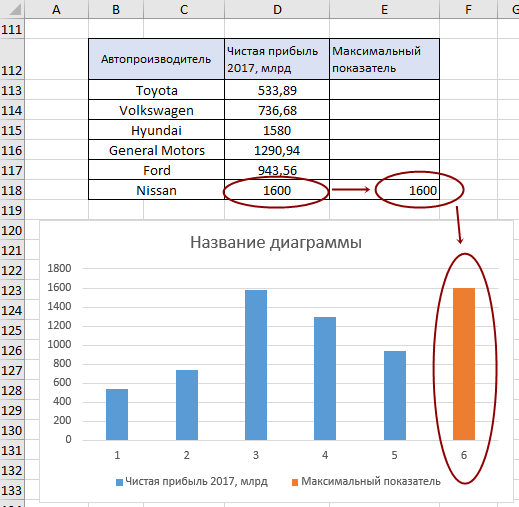Click horizontal axis label 3
This screenshot has height=507, width=519.
(x=256, y=455)
